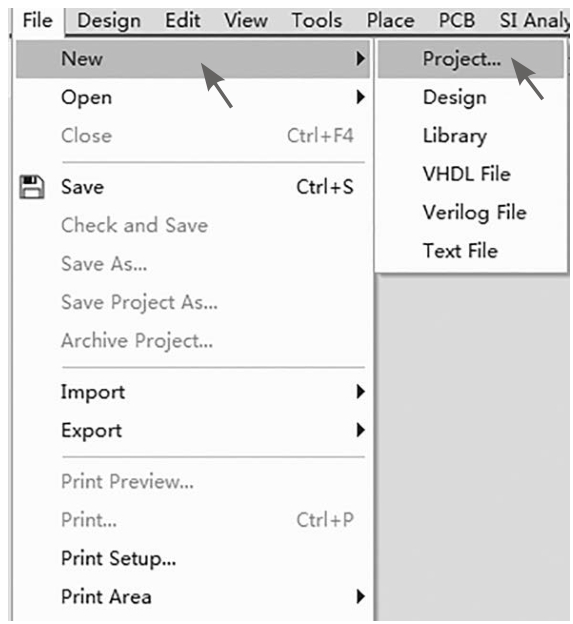Expand the Import submenu arrow

(360, 392)
